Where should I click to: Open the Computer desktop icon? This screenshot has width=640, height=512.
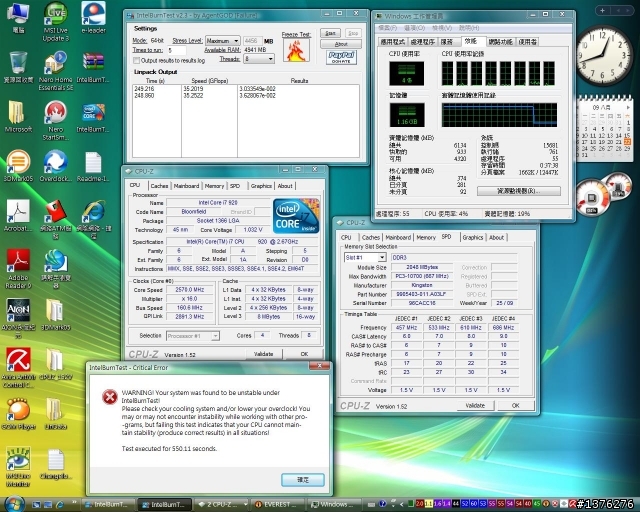click(x=18, y=18)
